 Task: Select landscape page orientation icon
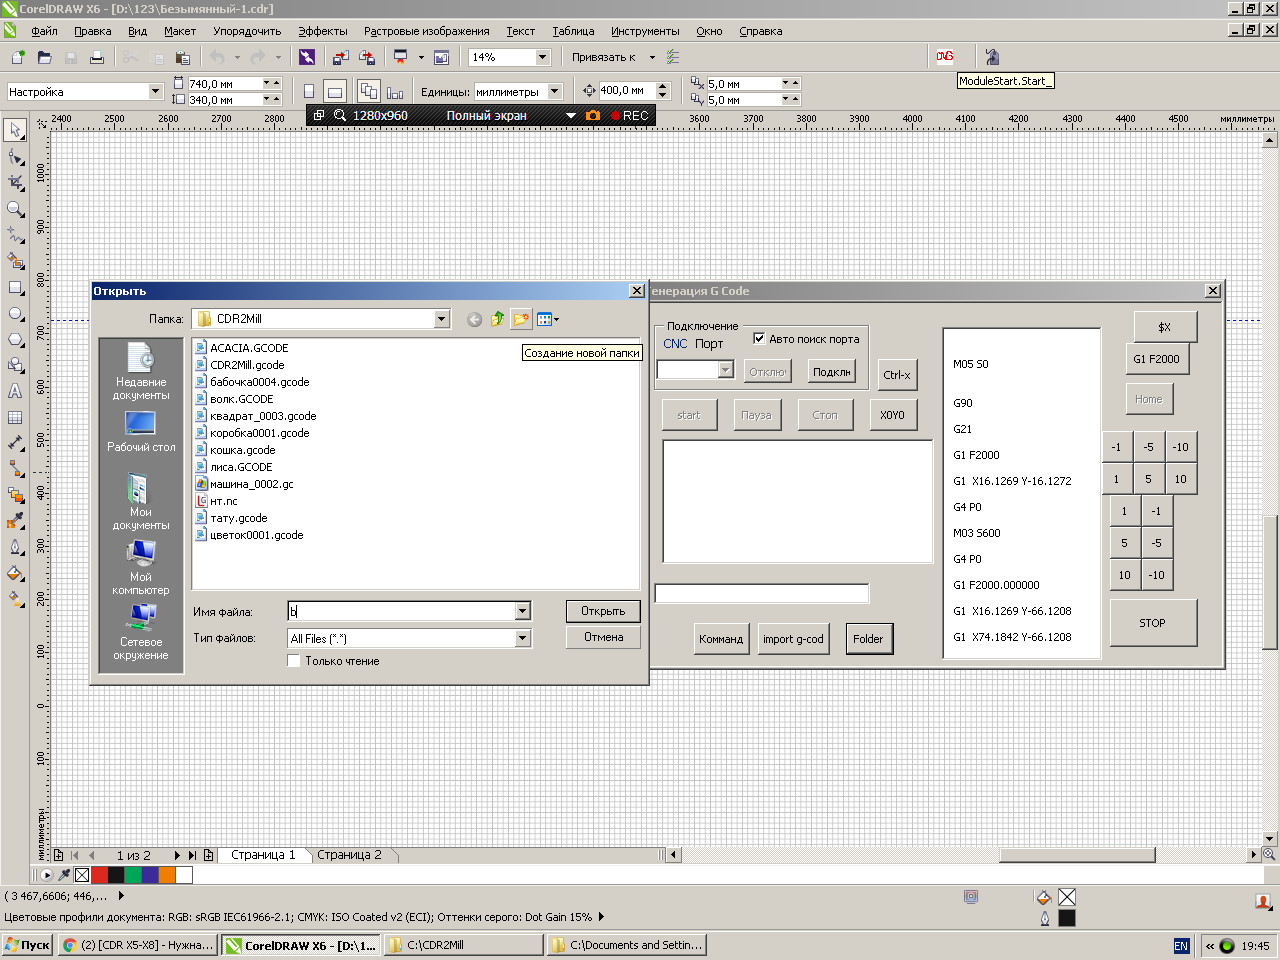335,91
